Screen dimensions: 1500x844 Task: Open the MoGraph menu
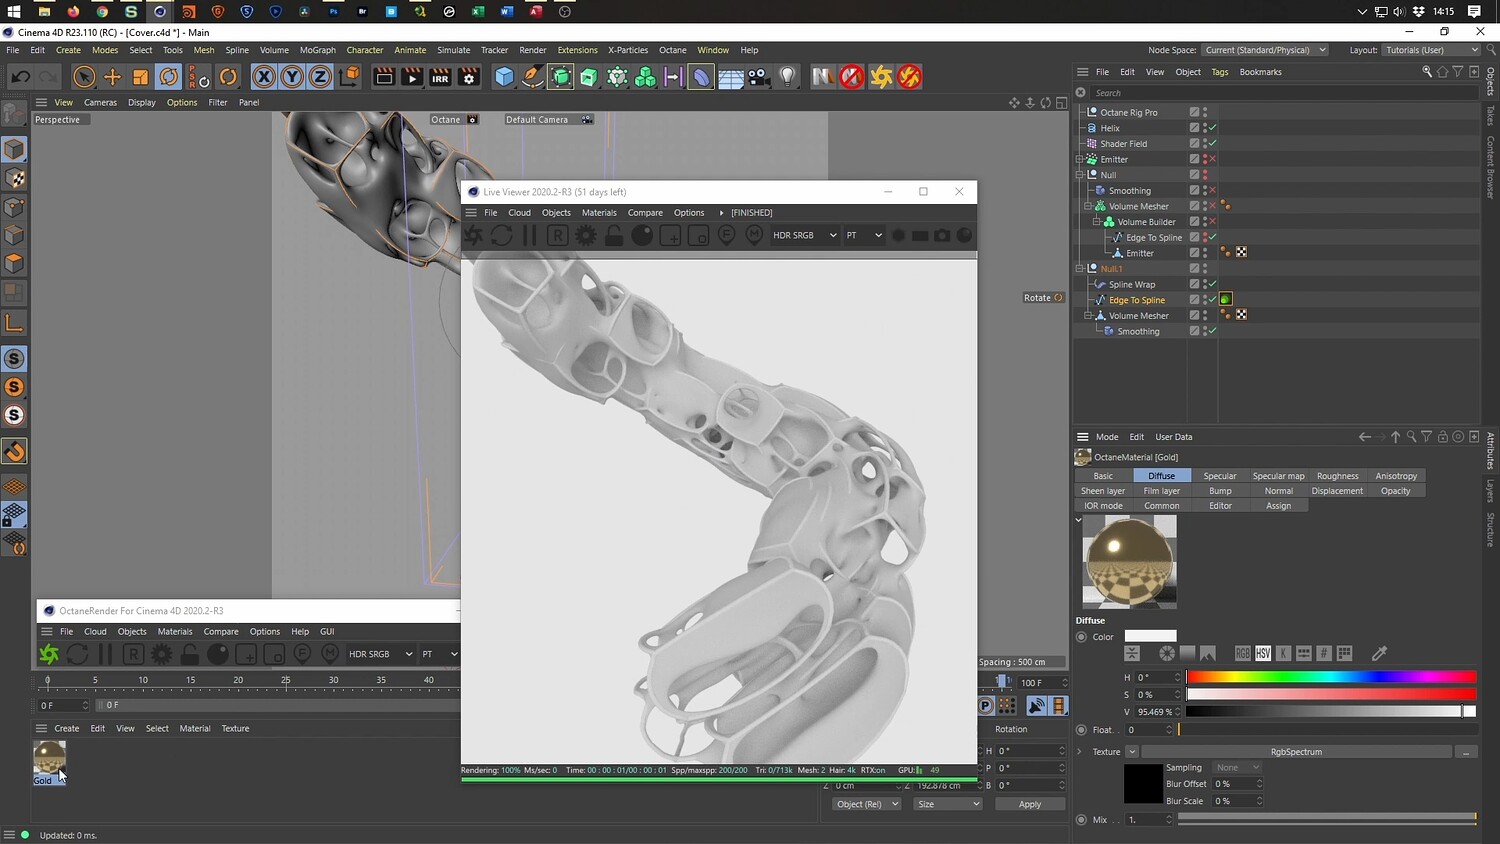click(318, 50)
